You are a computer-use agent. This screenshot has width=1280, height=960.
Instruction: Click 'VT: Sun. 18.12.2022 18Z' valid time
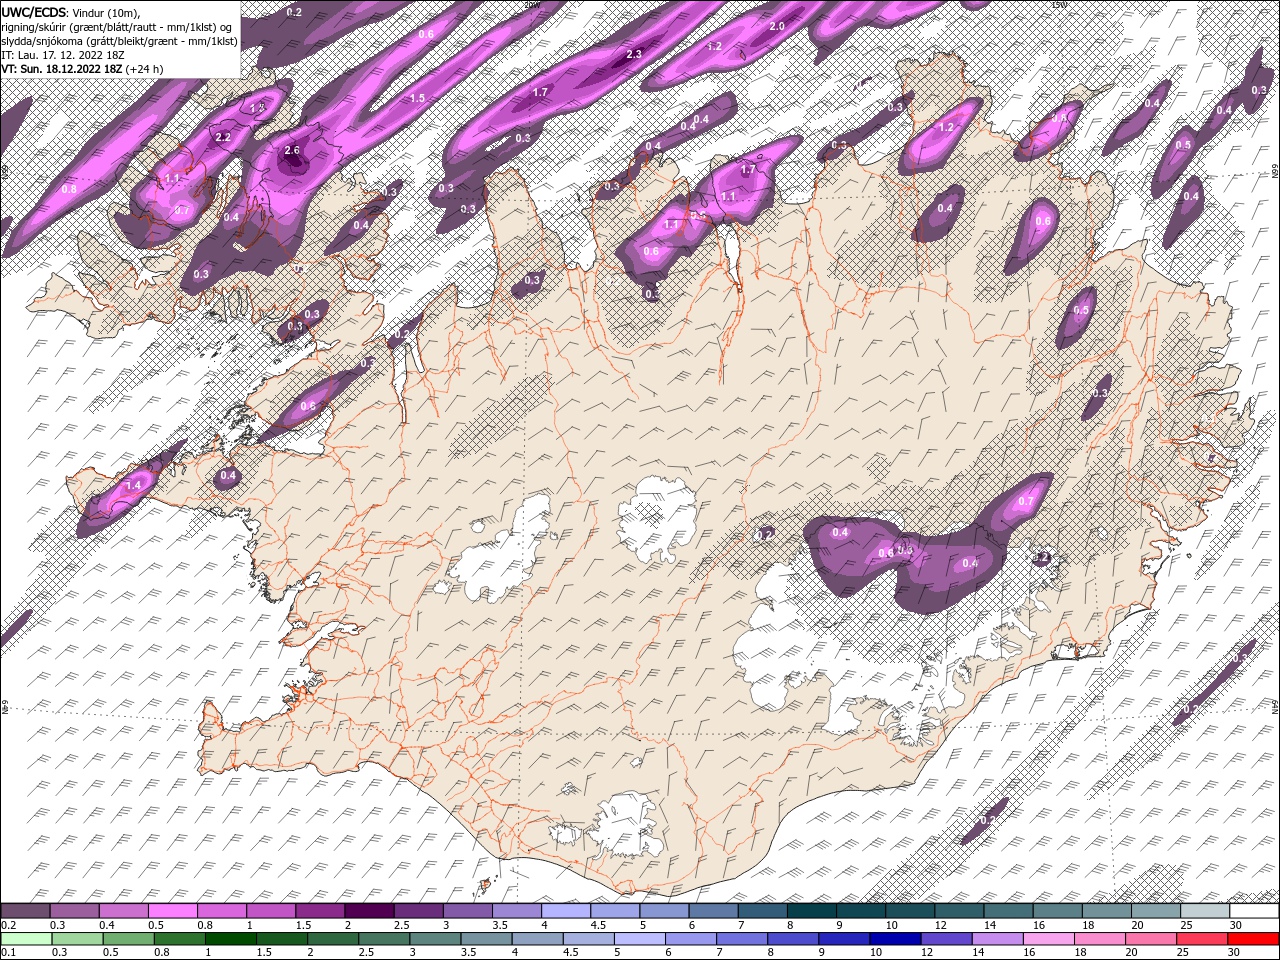[x=62, y=69]
